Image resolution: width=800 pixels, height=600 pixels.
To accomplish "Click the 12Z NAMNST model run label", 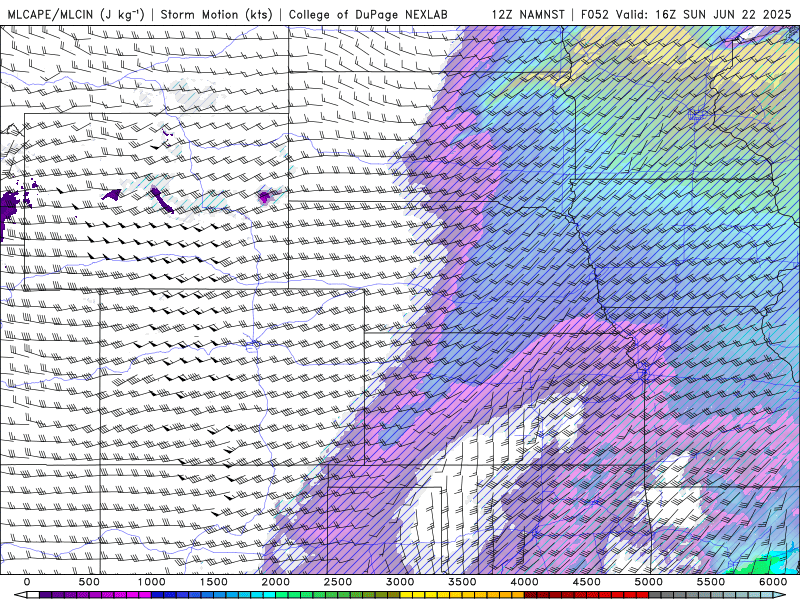I will point(528,14).
